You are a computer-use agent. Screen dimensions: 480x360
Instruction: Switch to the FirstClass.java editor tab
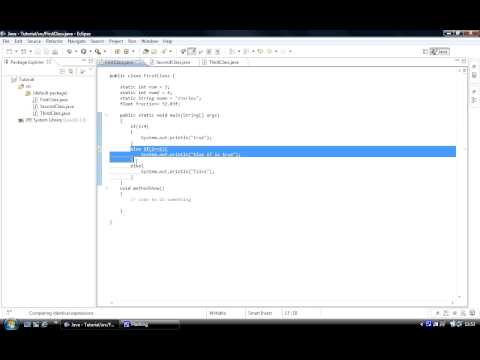coord(121,62)
